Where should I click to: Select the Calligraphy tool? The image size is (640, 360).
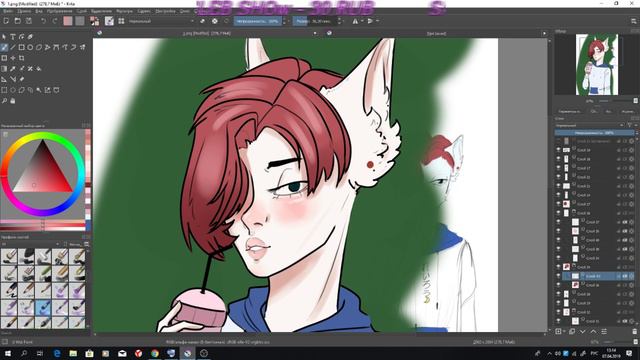[x=30, y=37]
